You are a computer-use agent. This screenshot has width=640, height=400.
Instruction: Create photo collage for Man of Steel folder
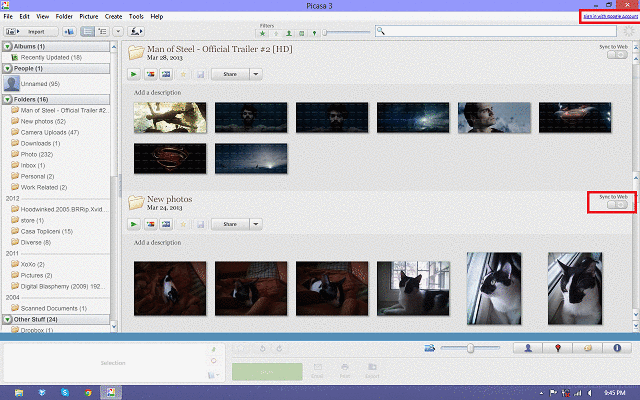point(150,74)
